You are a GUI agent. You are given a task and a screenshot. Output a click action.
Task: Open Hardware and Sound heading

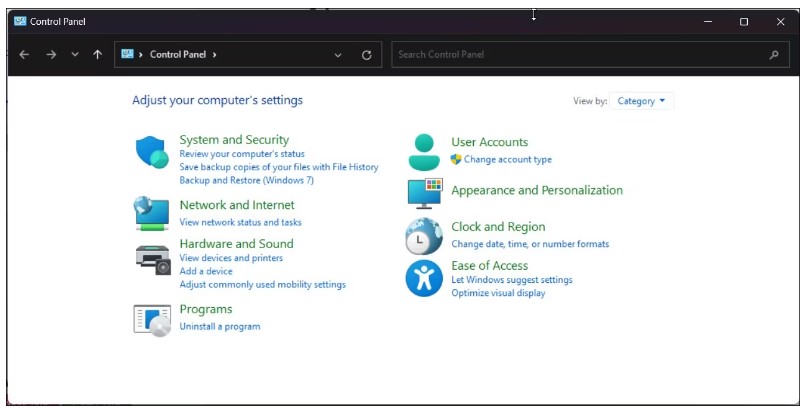[x=236, y=244]
